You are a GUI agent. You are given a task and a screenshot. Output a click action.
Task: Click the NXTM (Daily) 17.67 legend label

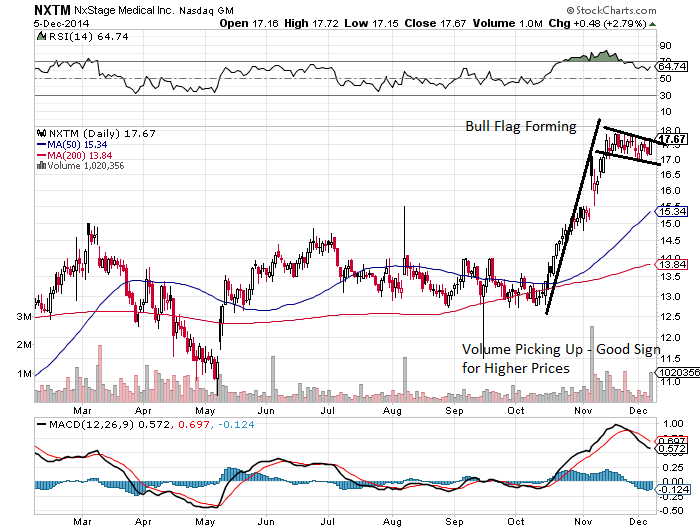[102, 134]
